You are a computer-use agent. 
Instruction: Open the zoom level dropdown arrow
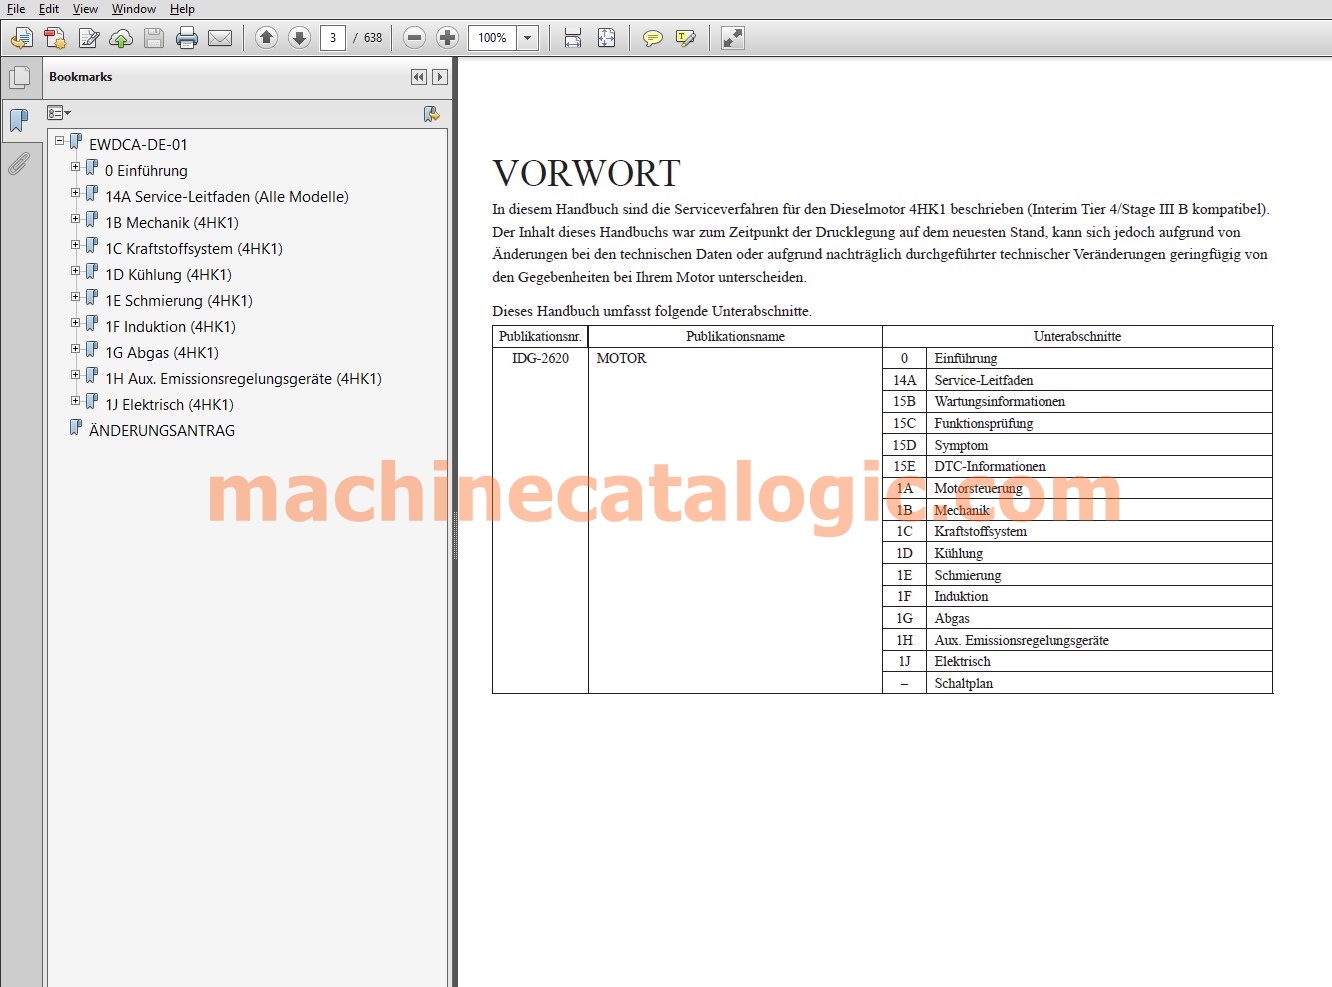pos(528,38)
